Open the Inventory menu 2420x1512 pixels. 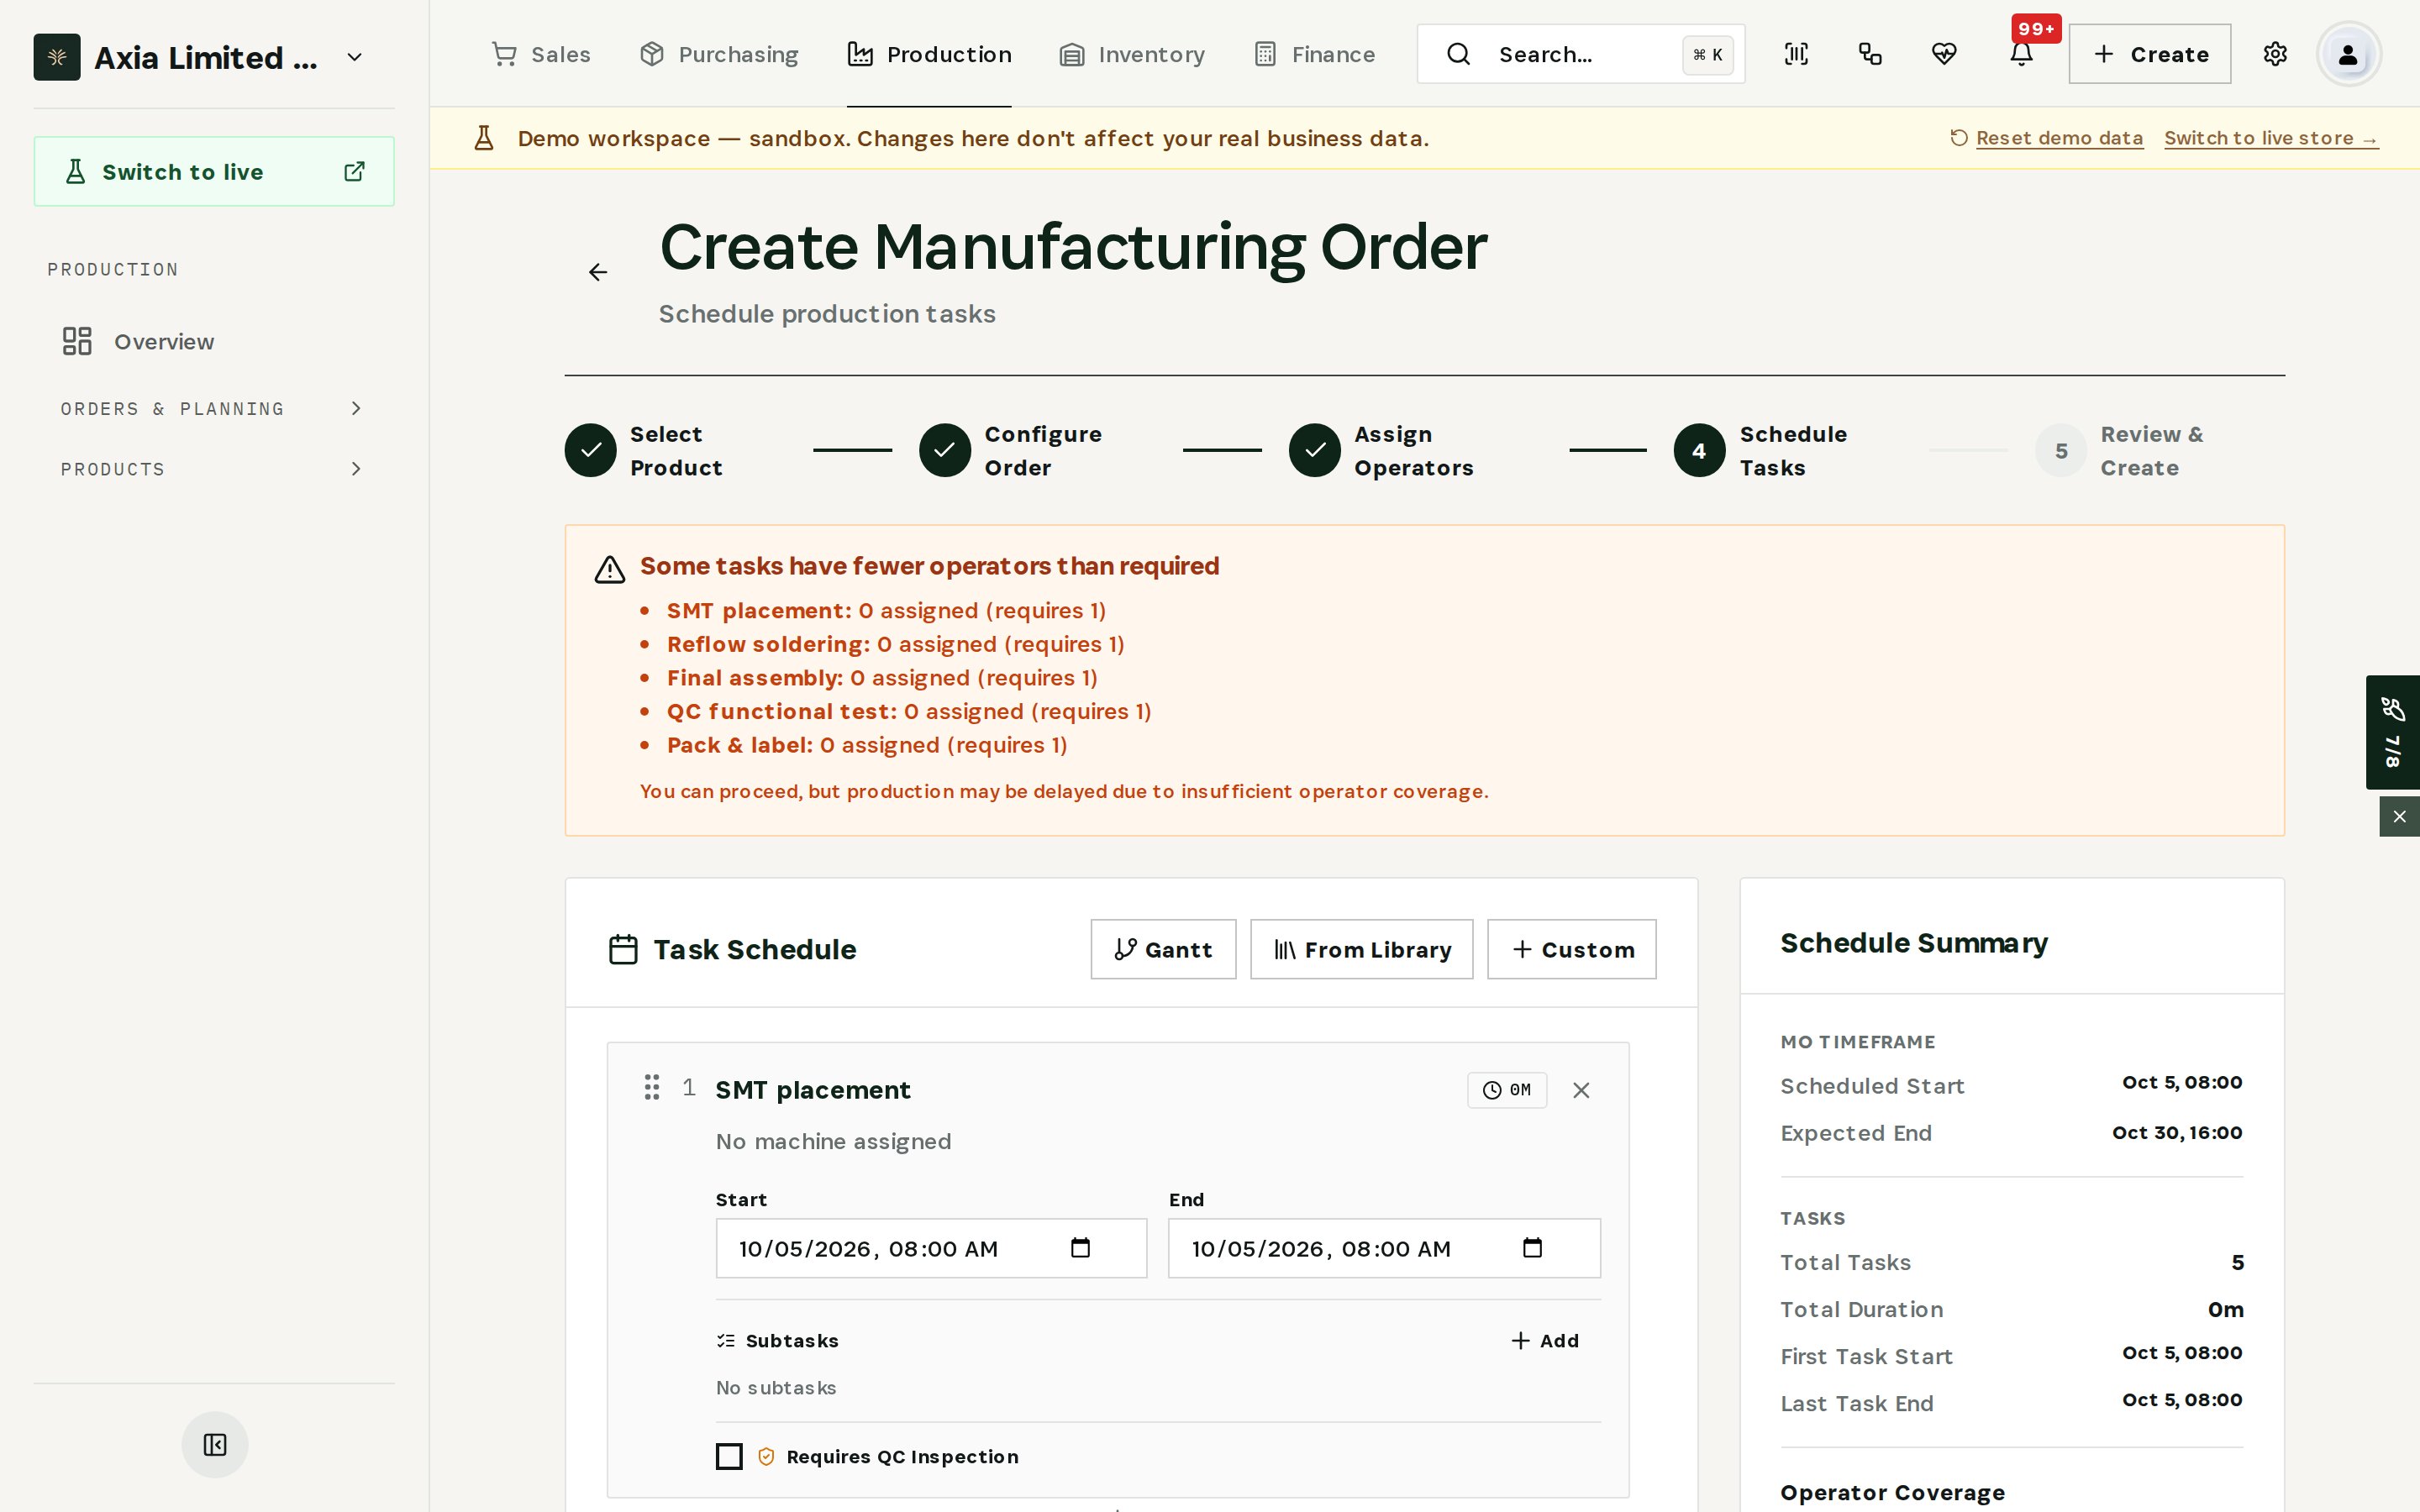[x=1132, y=54]
